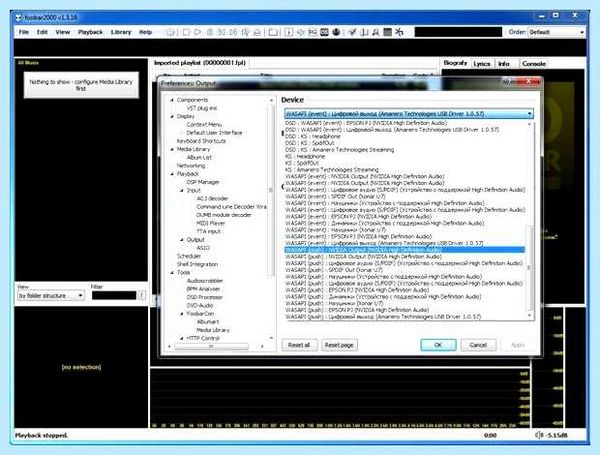Screen dimensions: 600x455
Task: Click the RG ReplayGain toolbar icon
Action: (312, 33)
